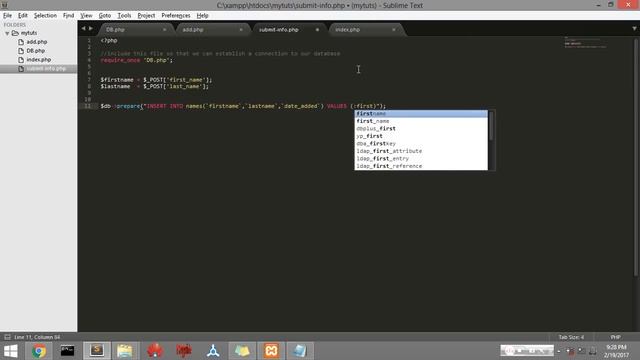Switch to the index.php tab
The image size is (640, 360).
click(x=347, y=30)
